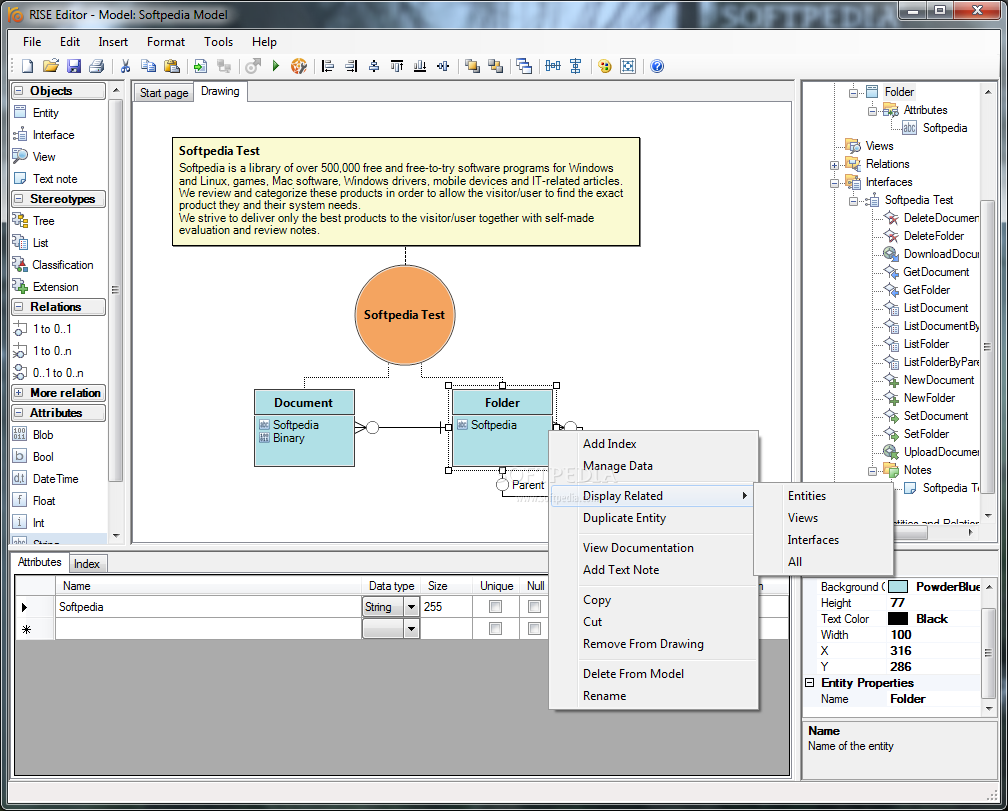Click the Softpedia attribute name cell
Screen dimensions: 1008x811
click(x=208, y=607)
